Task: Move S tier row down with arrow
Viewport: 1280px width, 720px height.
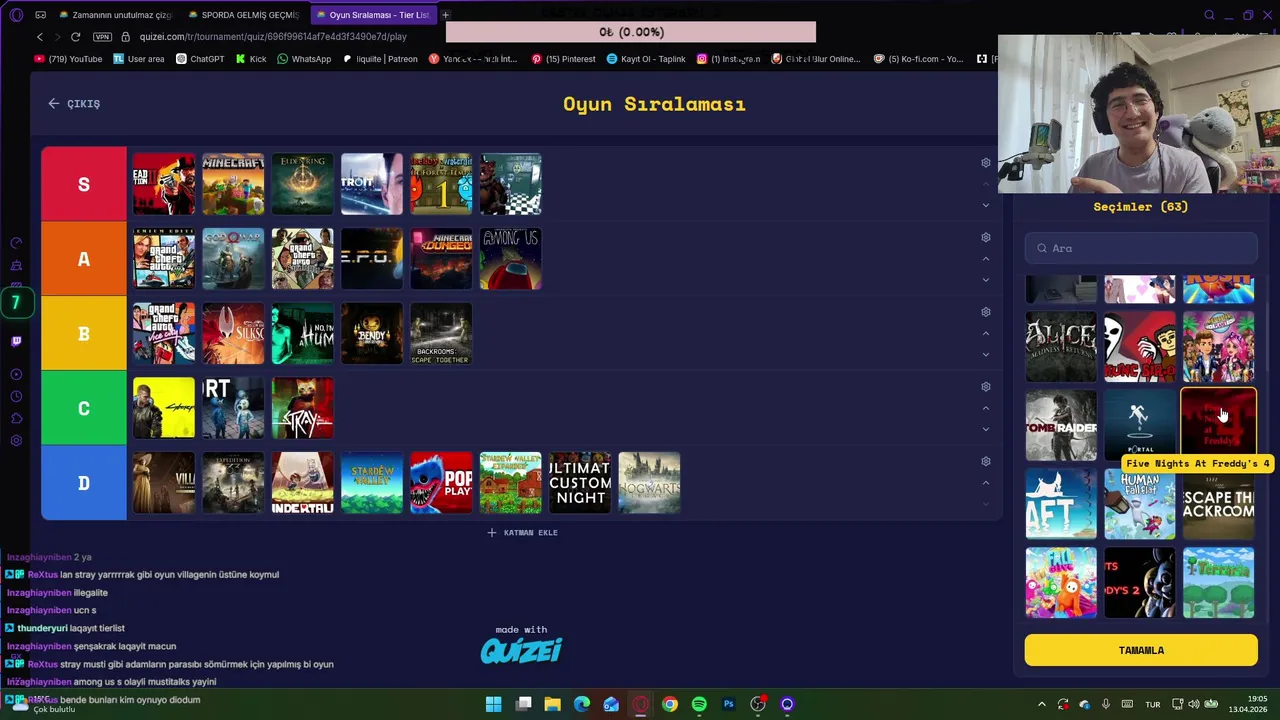Action: point(985,205)
